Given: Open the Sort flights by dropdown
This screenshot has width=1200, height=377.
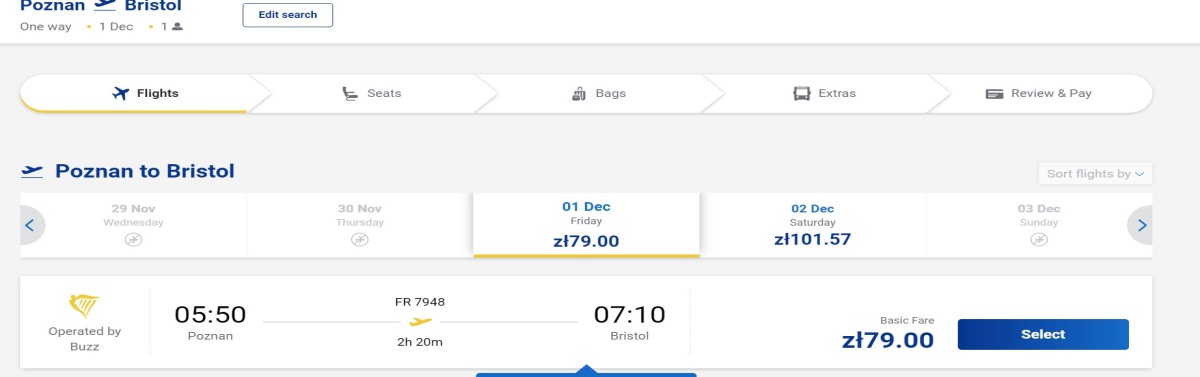Looking at the screenshot, I should point(1095,173).
